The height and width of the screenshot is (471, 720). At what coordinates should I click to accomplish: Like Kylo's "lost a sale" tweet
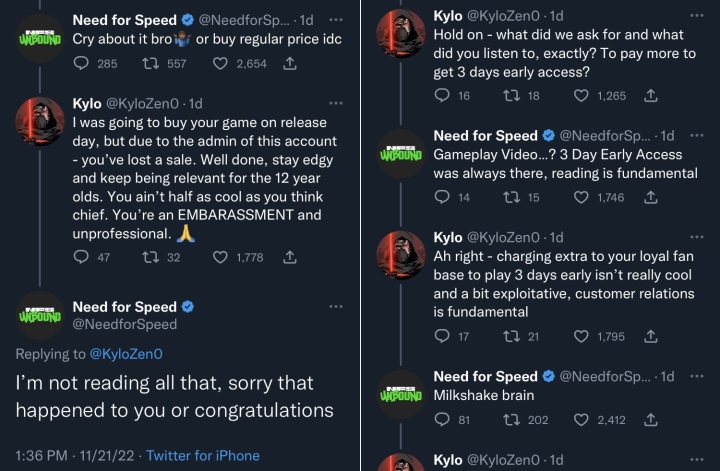[x=222, y=257]
